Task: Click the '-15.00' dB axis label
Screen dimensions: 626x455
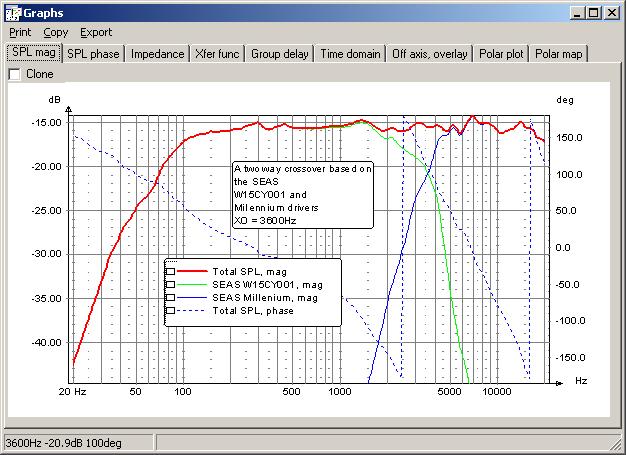Action: (x=47, y=123)
